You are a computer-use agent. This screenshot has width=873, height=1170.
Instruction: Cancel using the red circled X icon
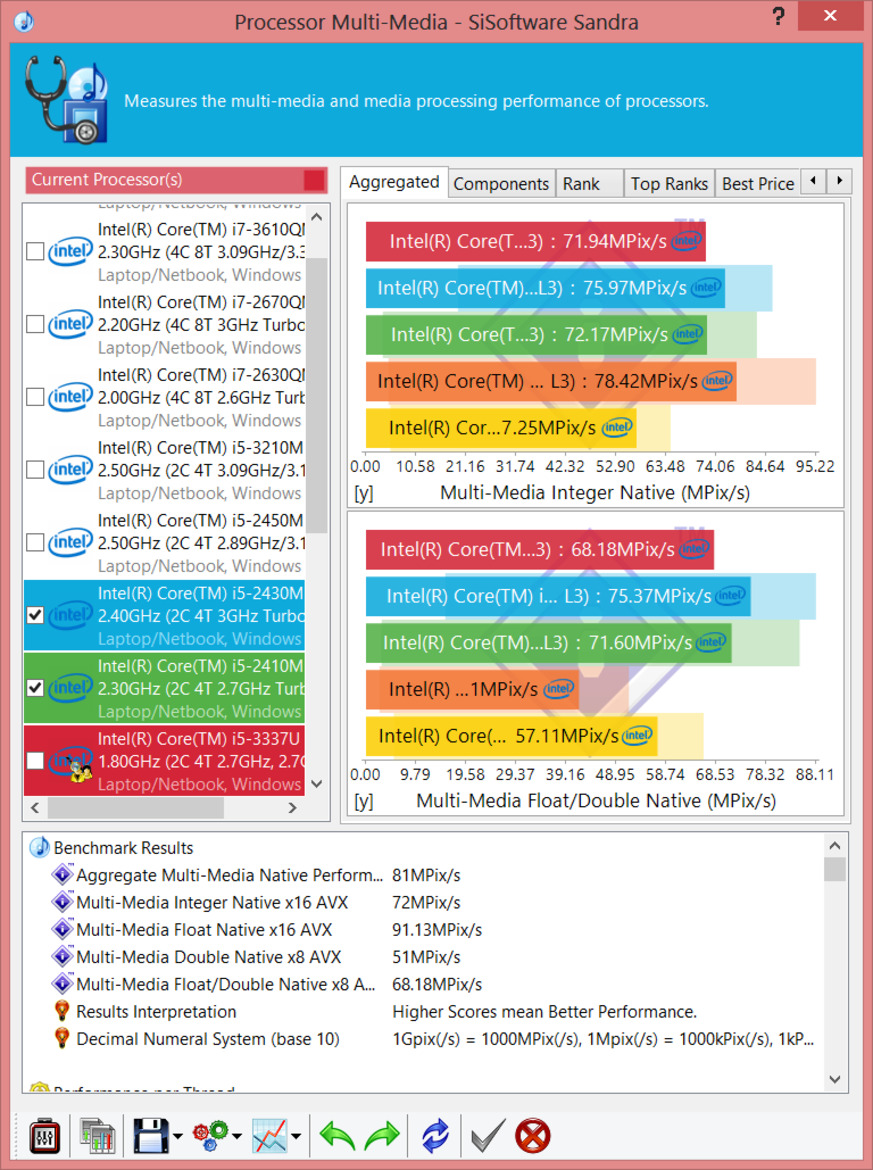point(533,1136)
